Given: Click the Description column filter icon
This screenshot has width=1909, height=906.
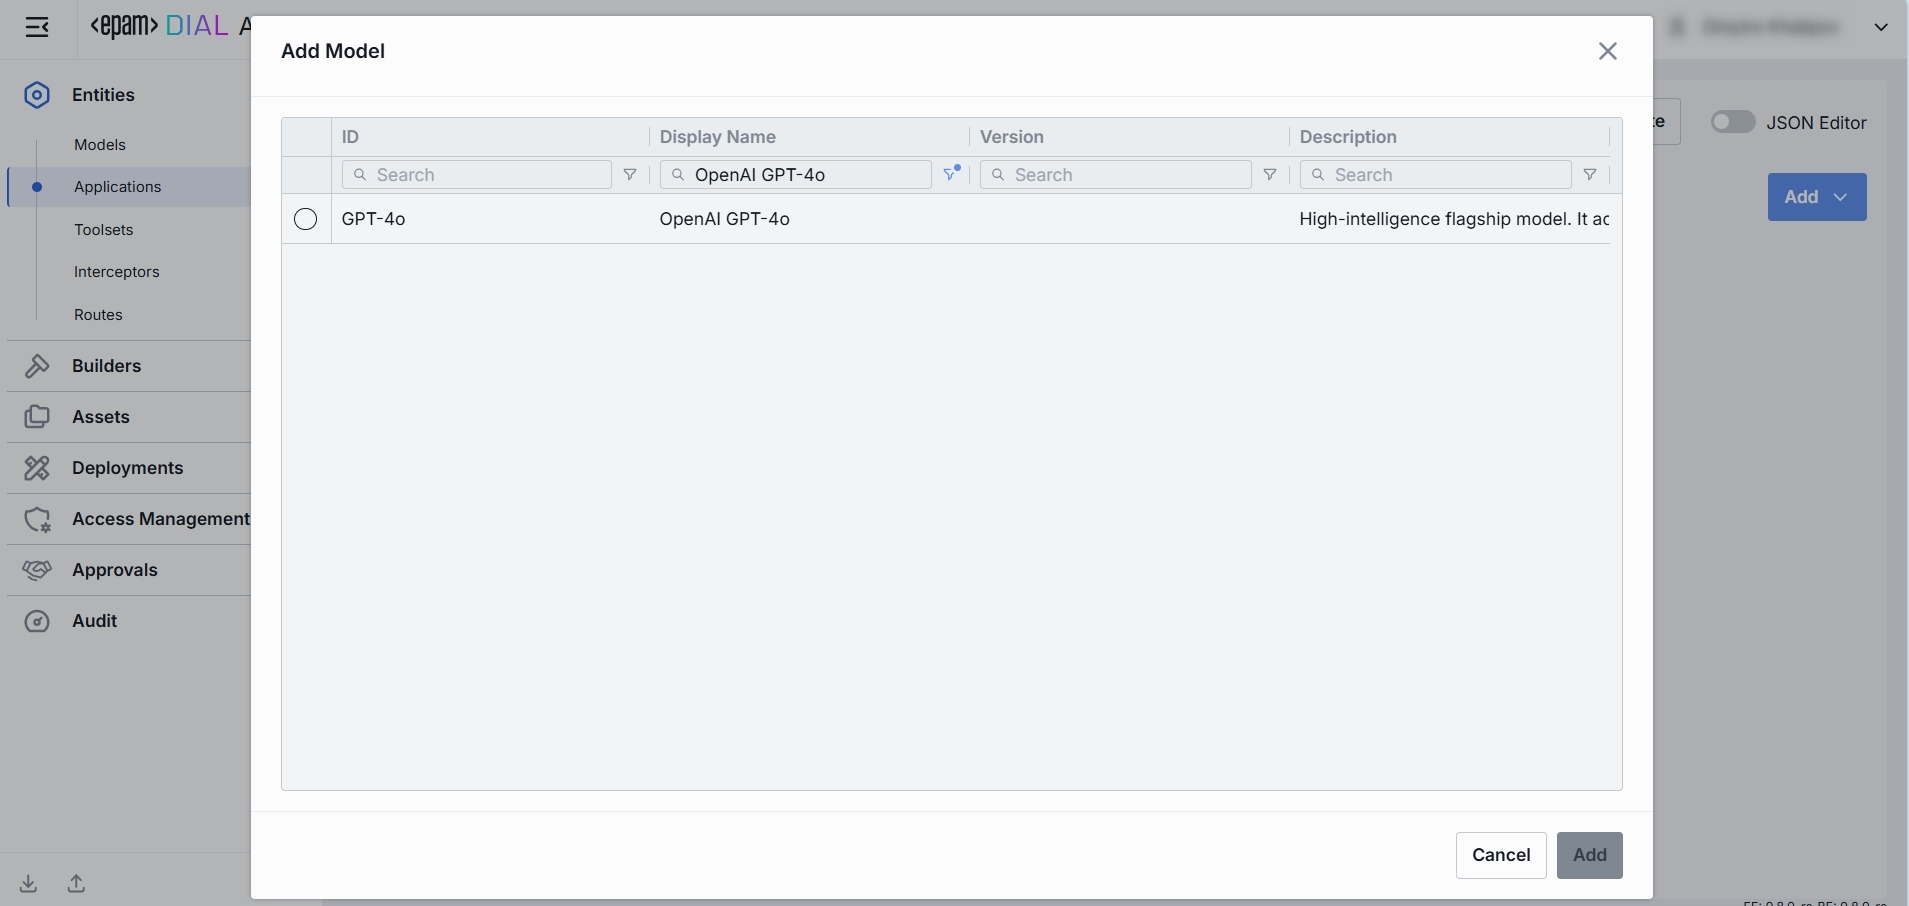Looking at the screenshot, I should click(1590, 175).
